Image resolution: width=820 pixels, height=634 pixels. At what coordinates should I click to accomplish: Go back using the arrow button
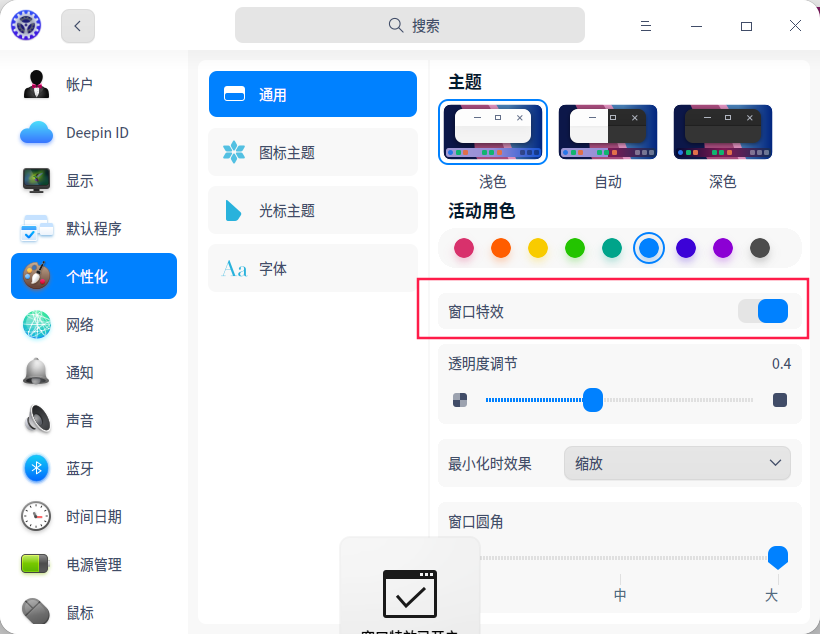pos(78,26)
